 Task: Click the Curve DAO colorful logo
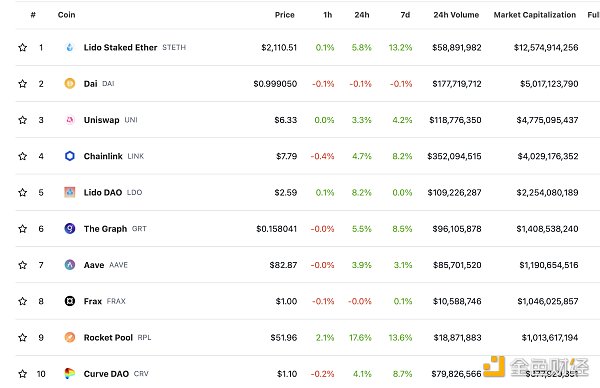point(70,373)
